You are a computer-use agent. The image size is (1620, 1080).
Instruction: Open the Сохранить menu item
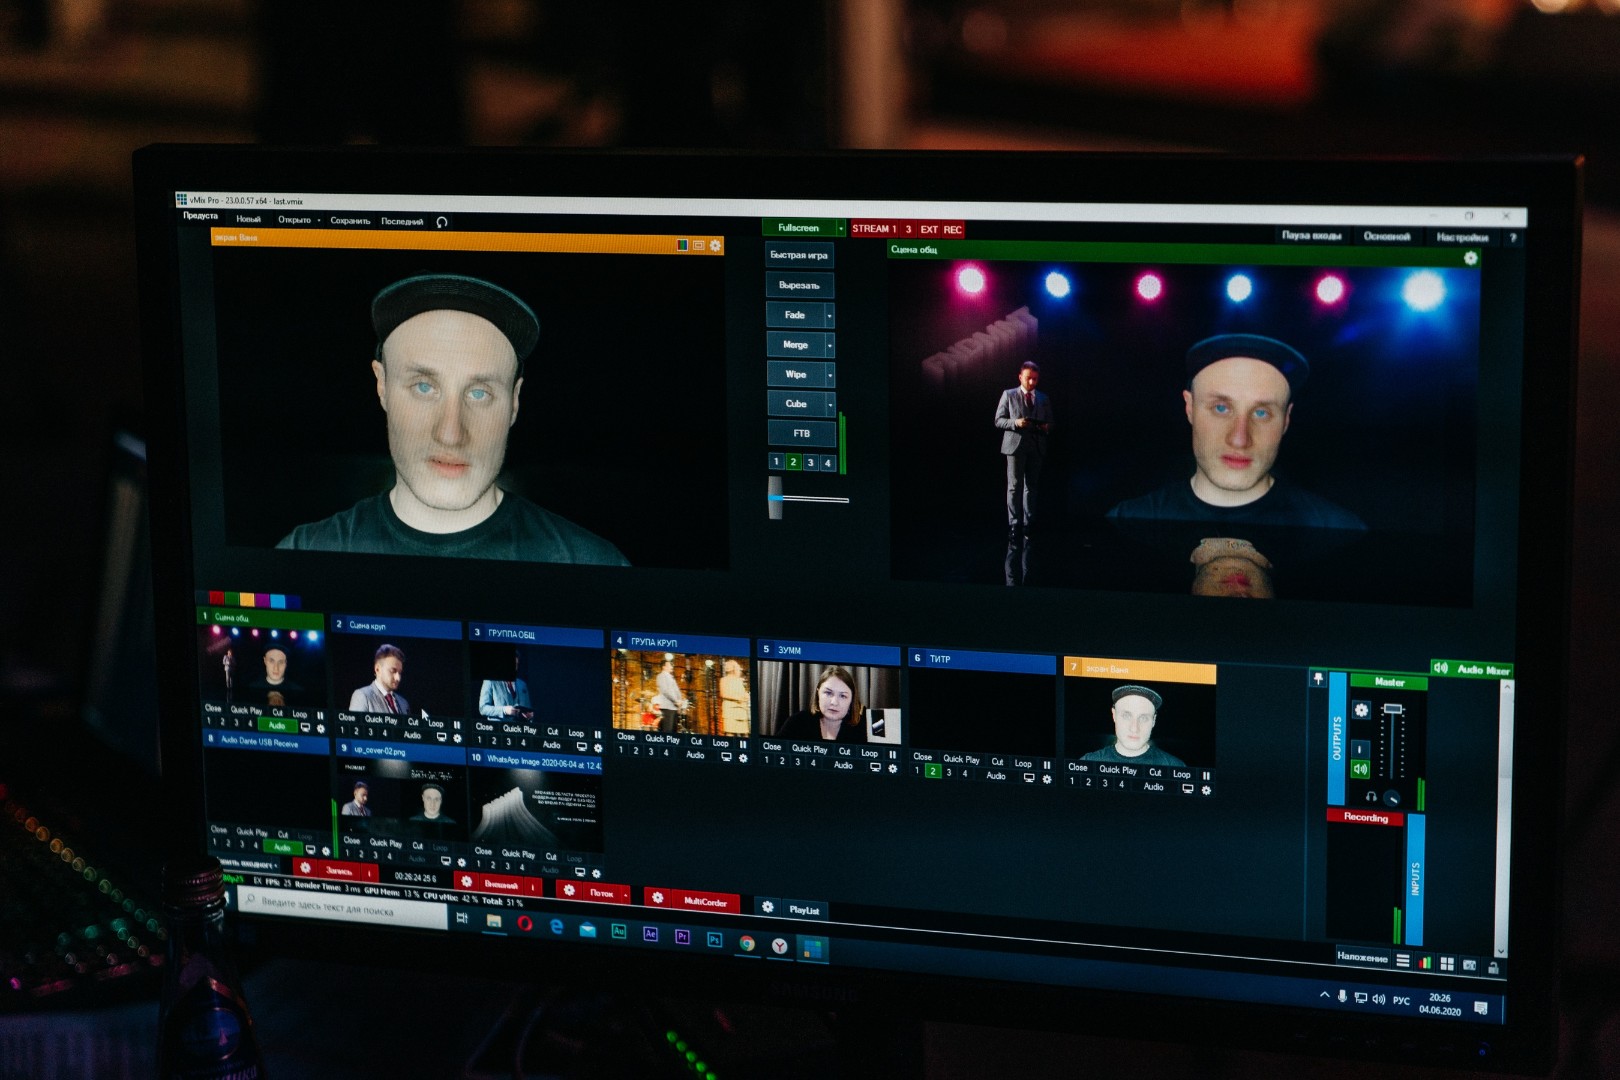click(x=350, y=221)
